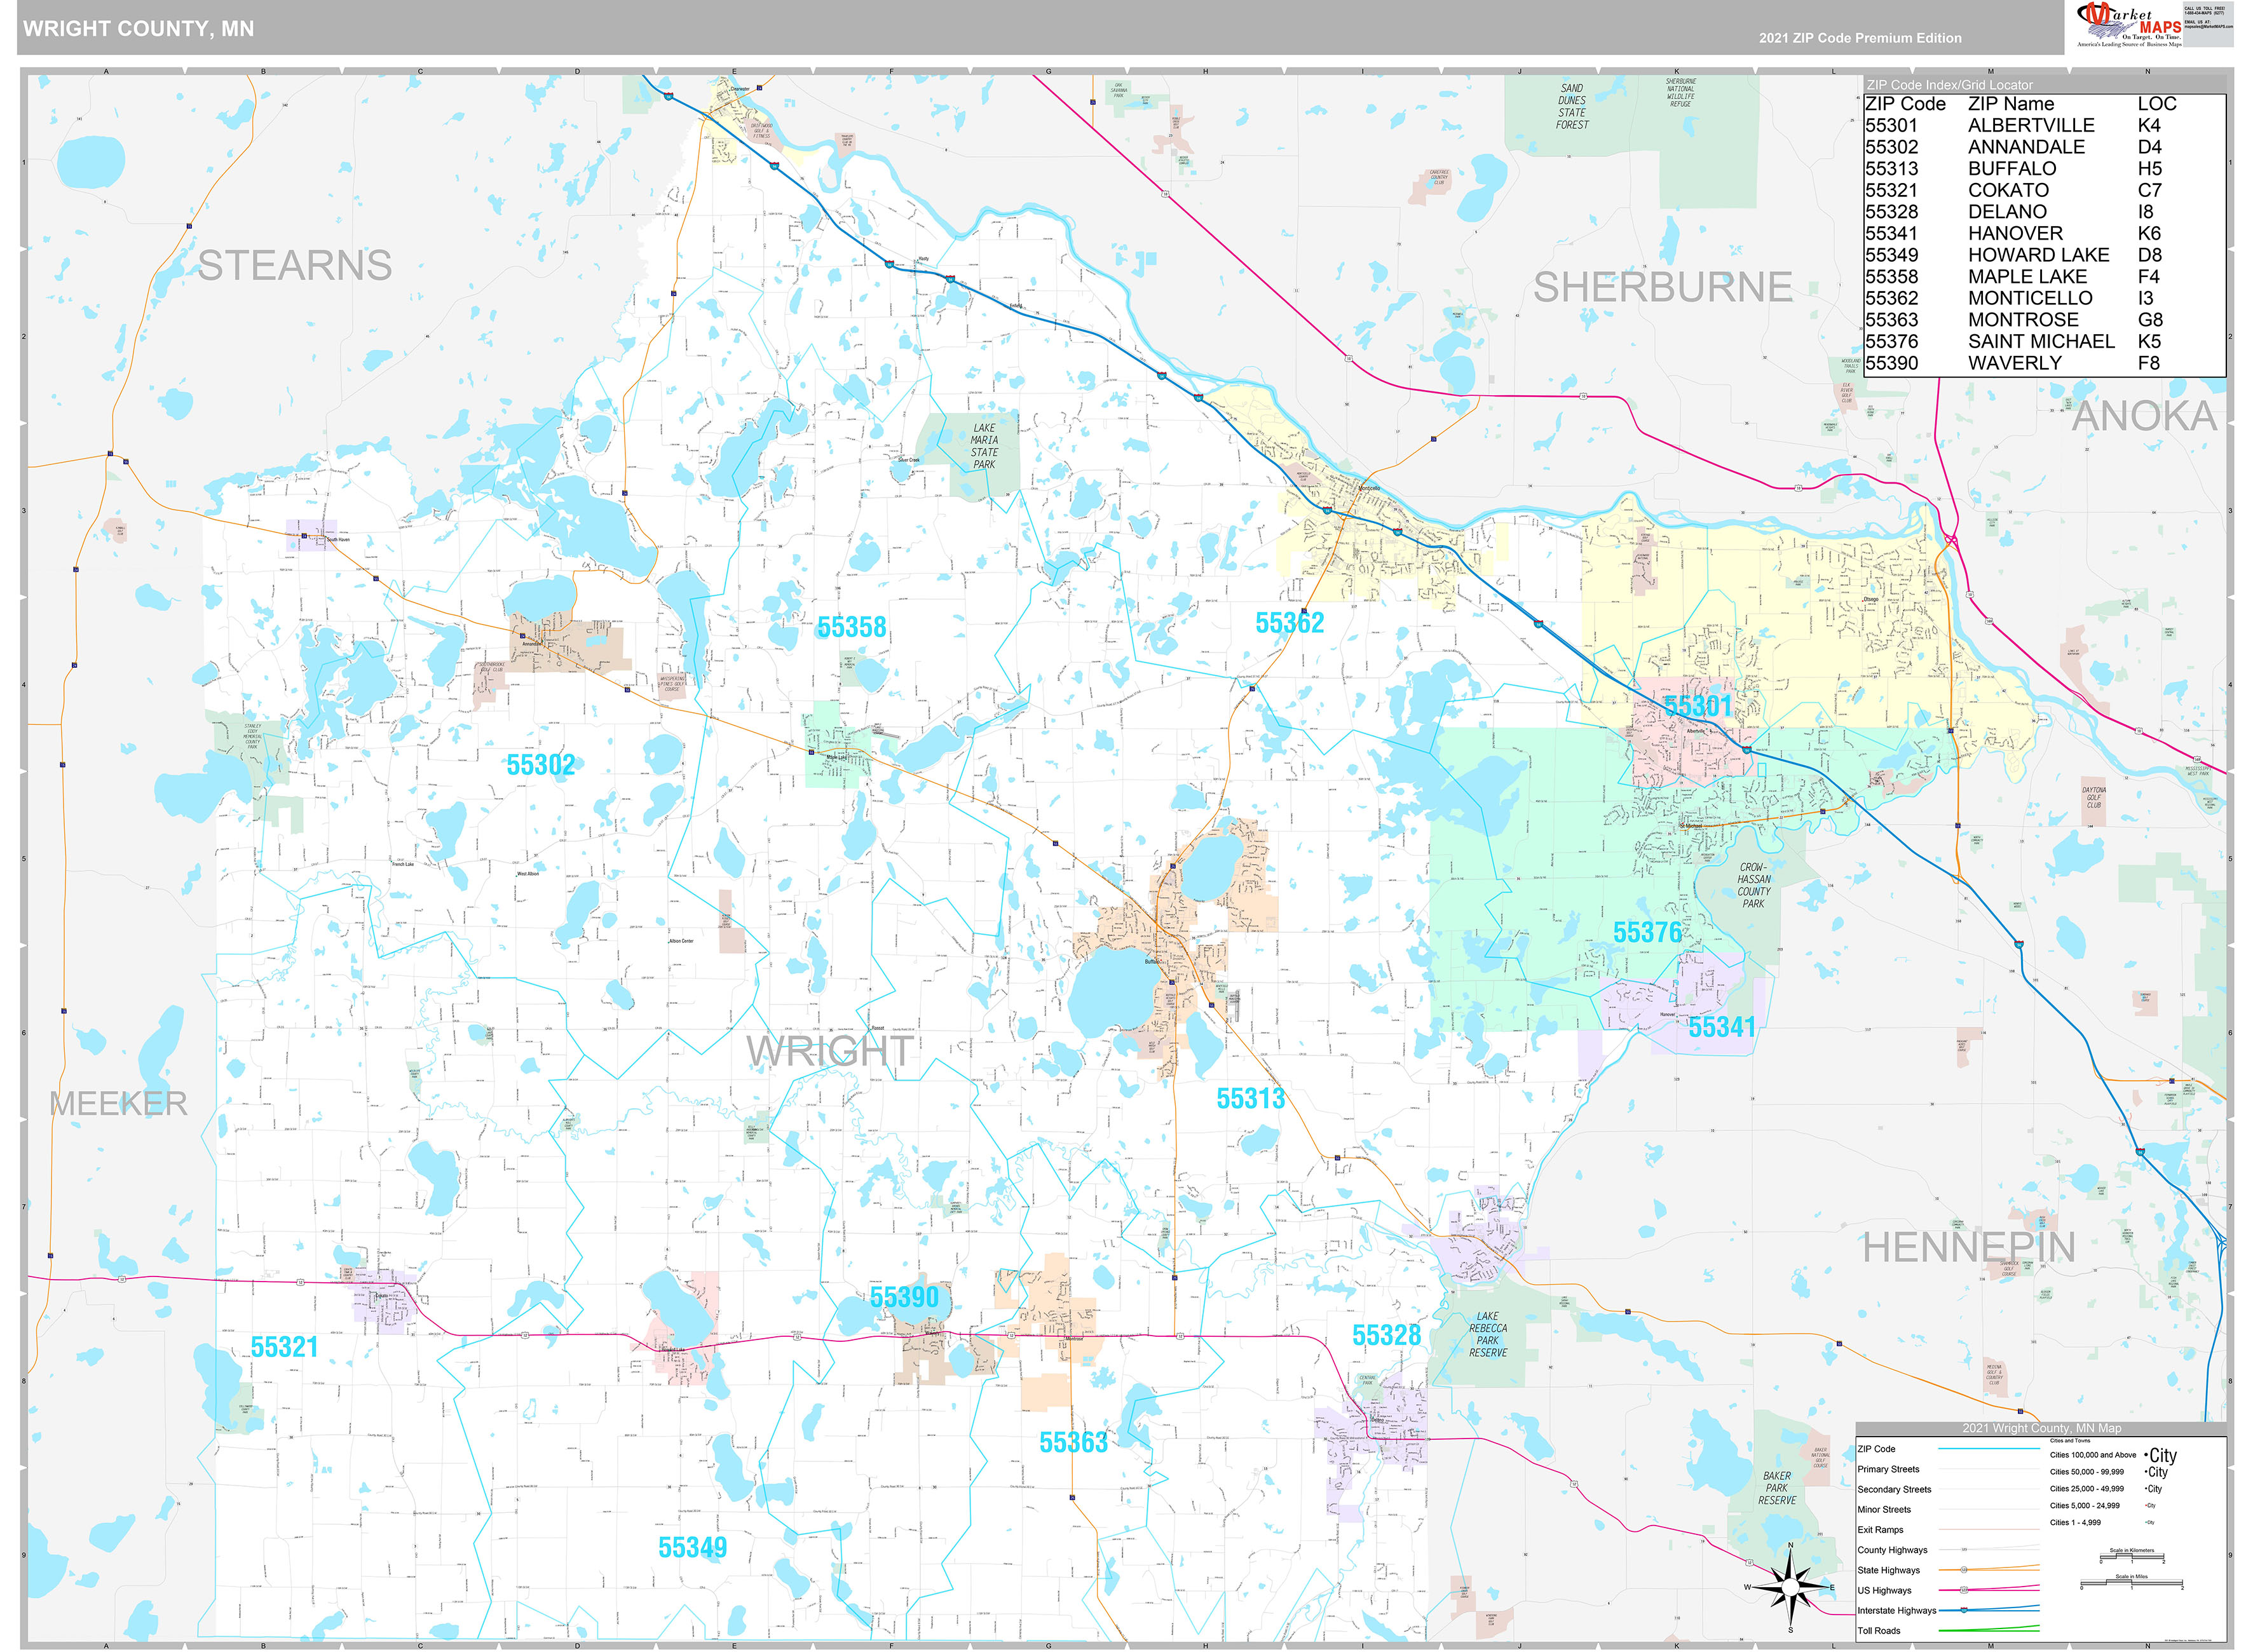Click the US Highways pink line symbol
Screen dimensions: 2253x1652
pyautogui.click(x=1990, y=1590)
